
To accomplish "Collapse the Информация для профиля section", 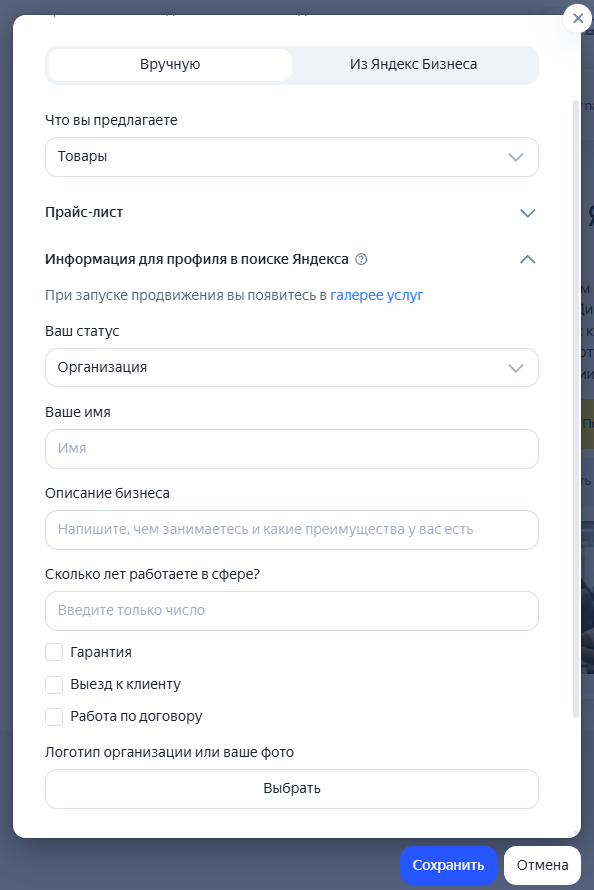I will [528, 259].
